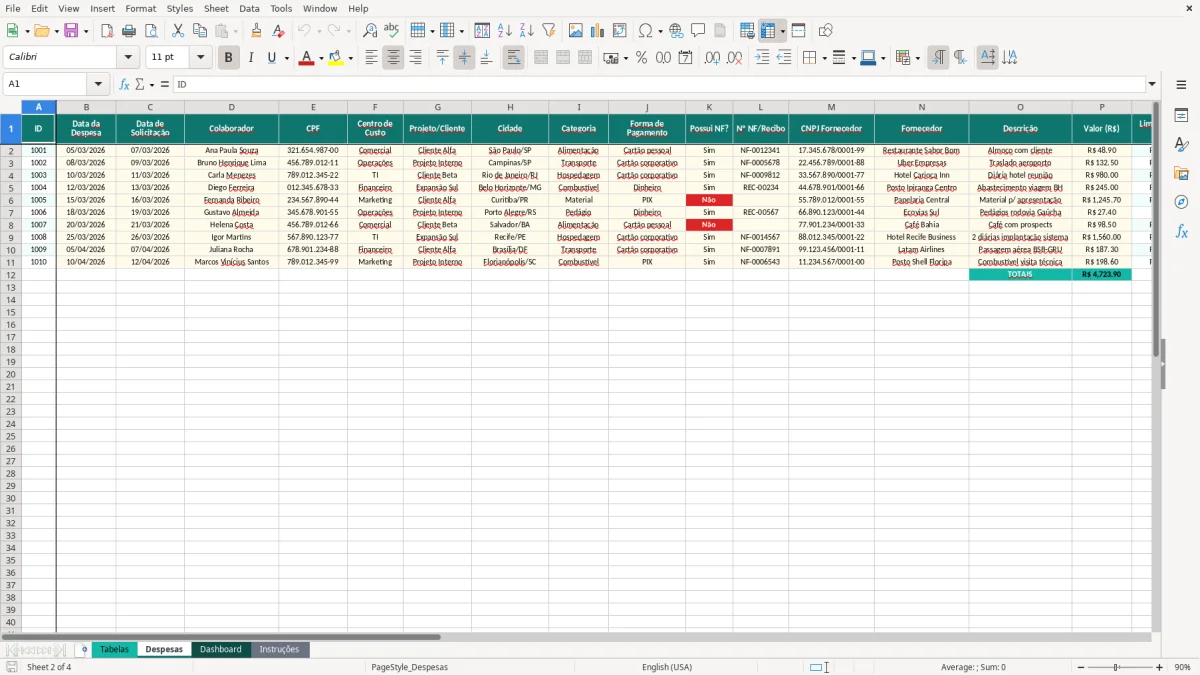The width and height of the screenshot is (1200, 675).
Task: Select the Clone Formatting paintbrush
Action: click(x=257, y=31)
